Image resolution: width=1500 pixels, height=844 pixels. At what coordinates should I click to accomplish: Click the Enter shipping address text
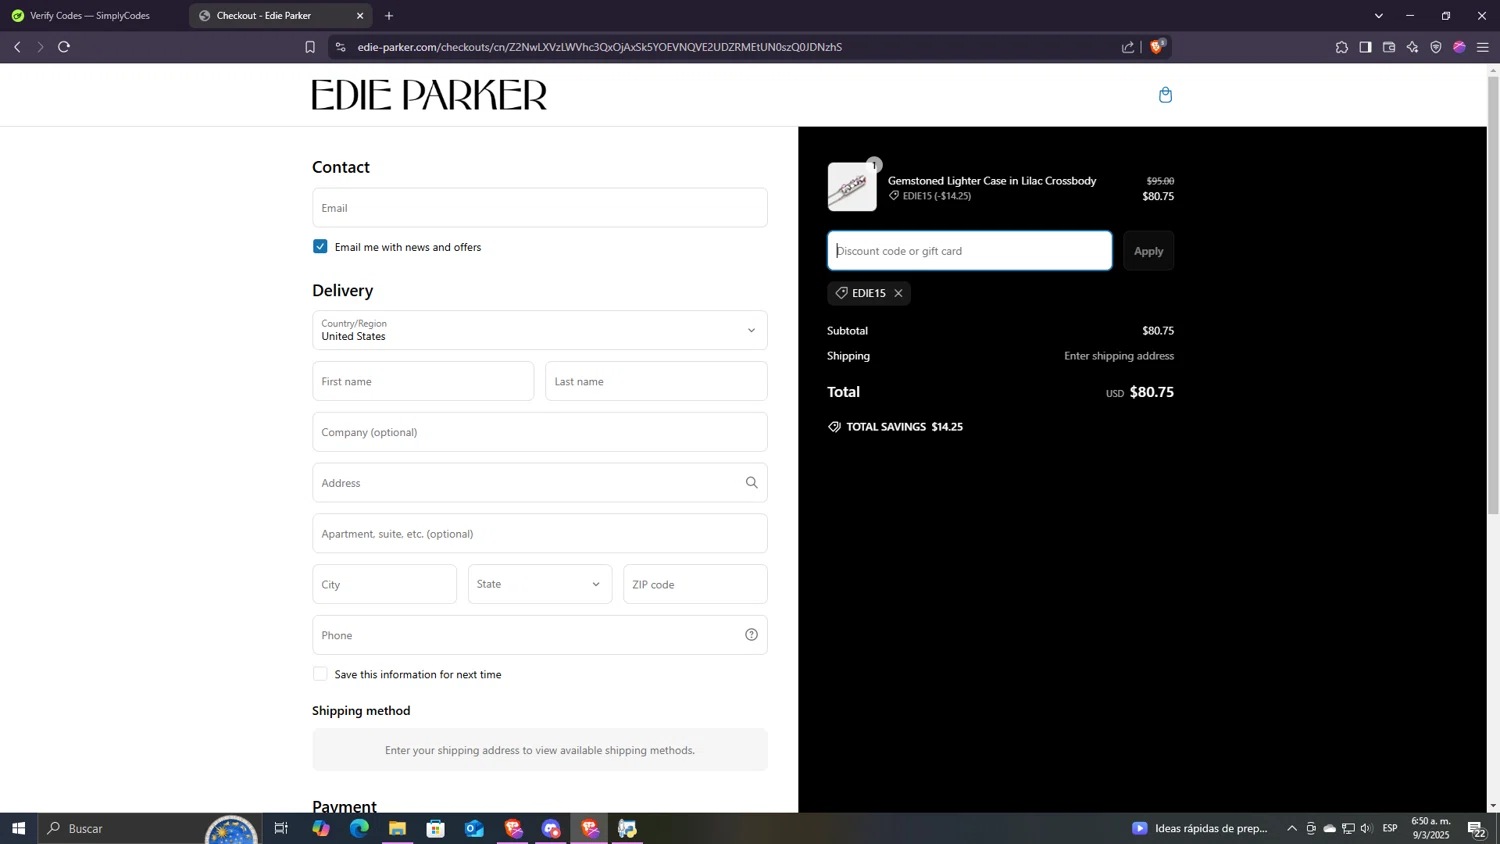pos(1119,356)
